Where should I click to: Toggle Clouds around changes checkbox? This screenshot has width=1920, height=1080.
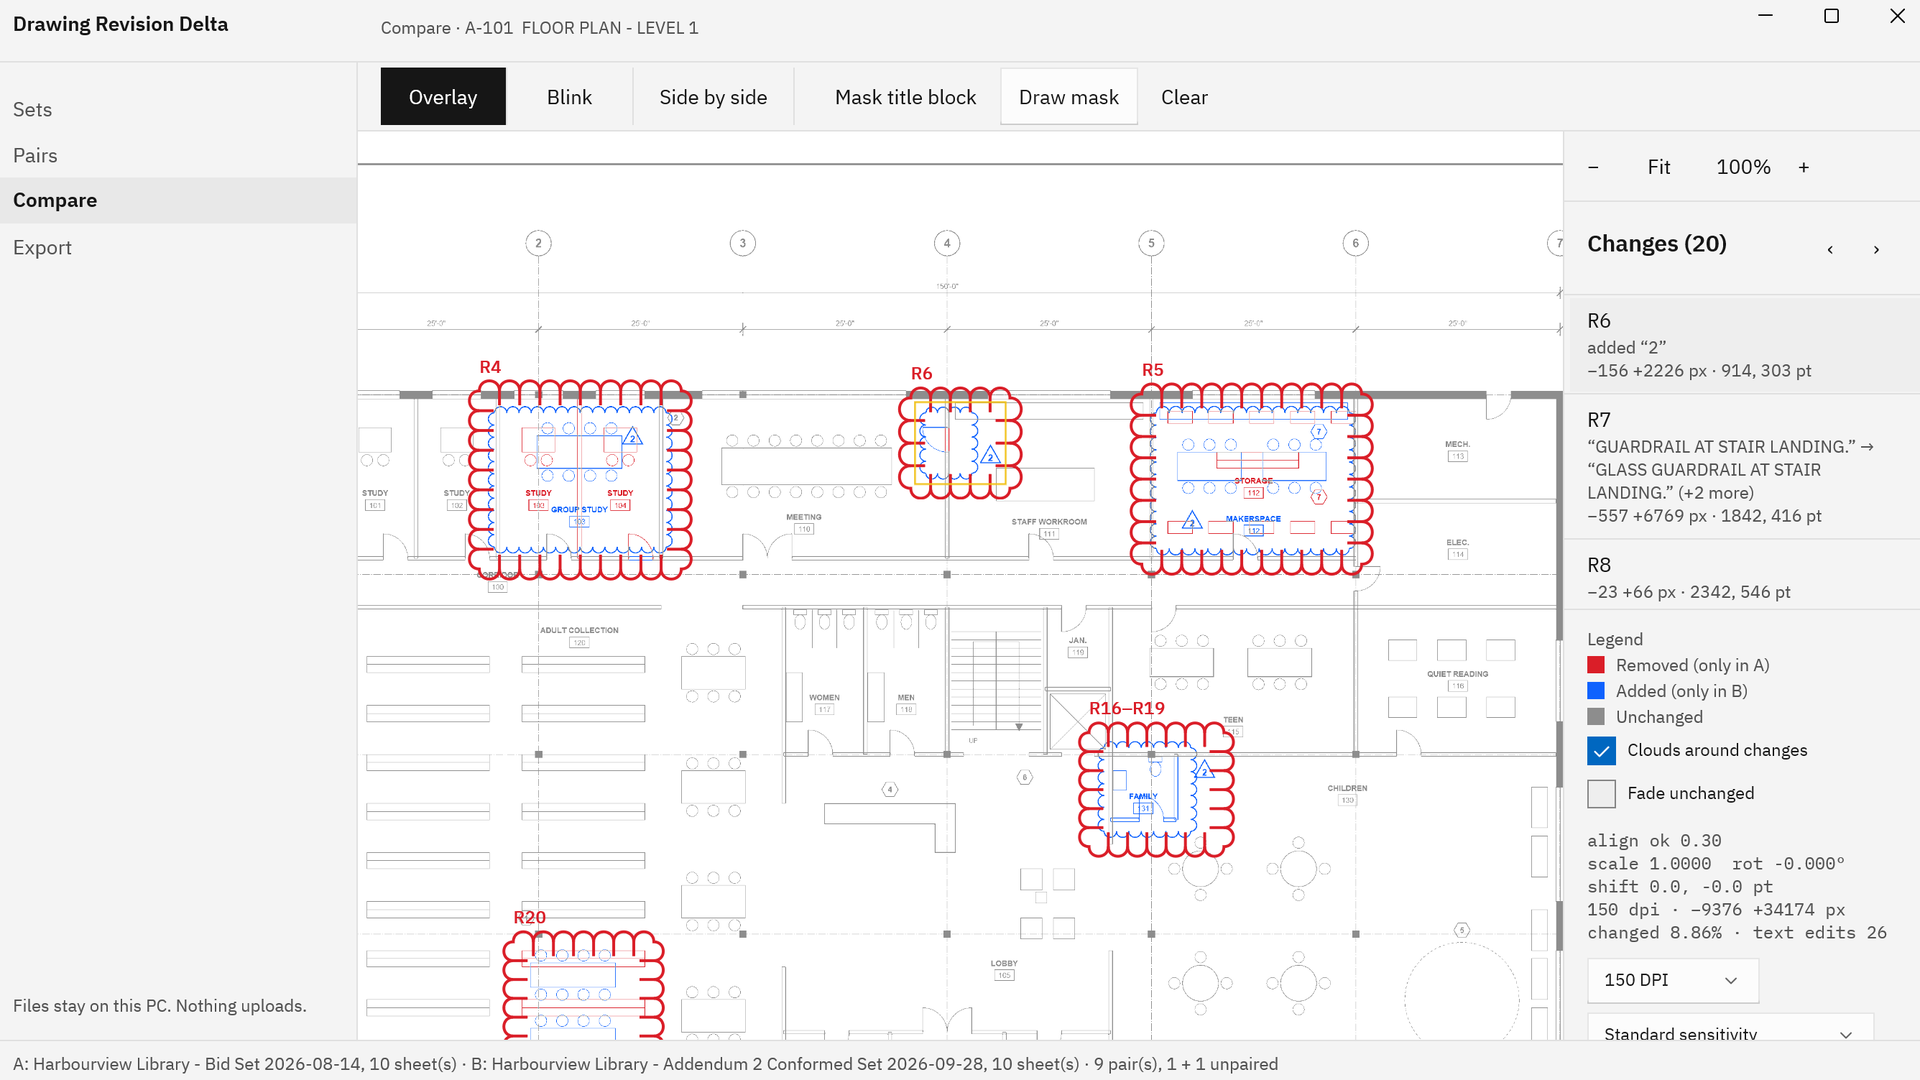[x=1601, y=750]
